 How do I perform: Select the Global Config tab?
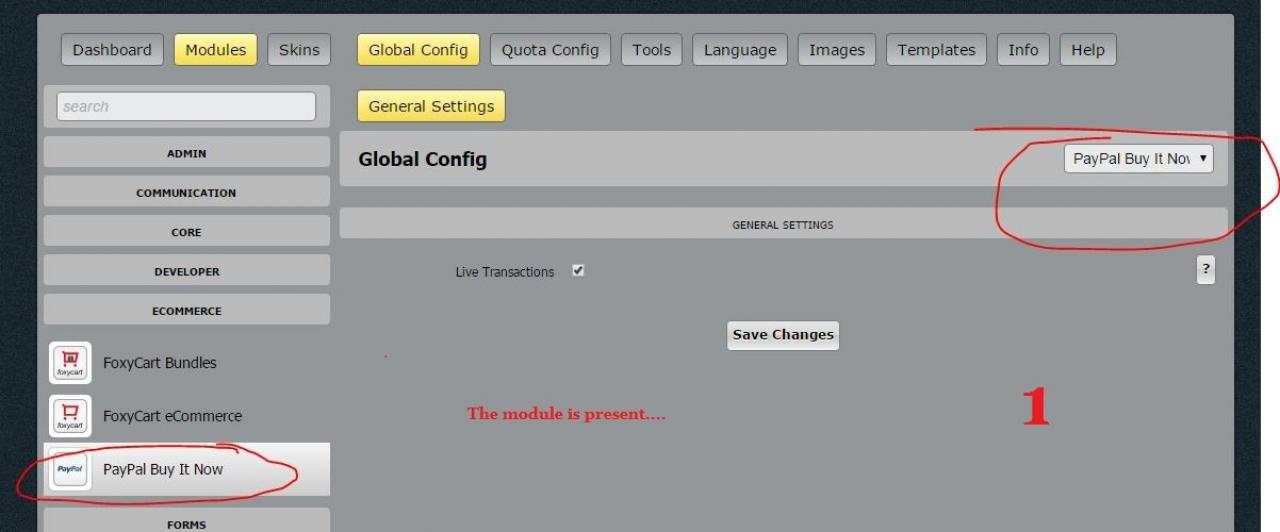pyautogui.click(x=418, y=50)
